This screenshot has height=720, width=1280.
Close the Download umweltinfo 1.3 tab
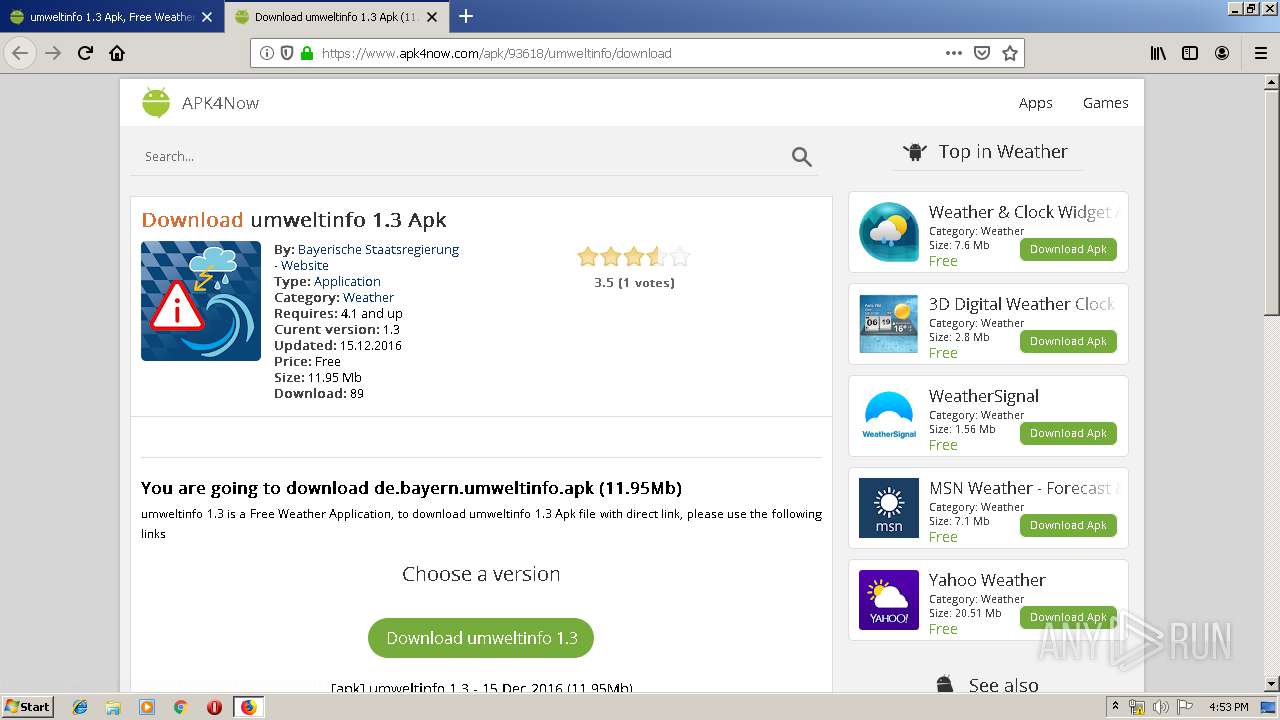pyautogui.click(x=434, y=17)
